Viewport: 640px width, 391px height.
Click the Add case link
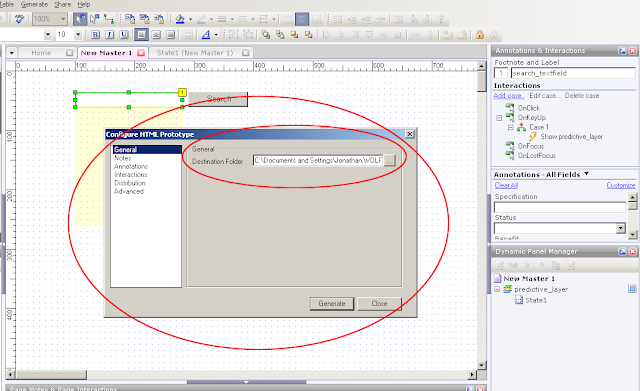coord(508,96)
